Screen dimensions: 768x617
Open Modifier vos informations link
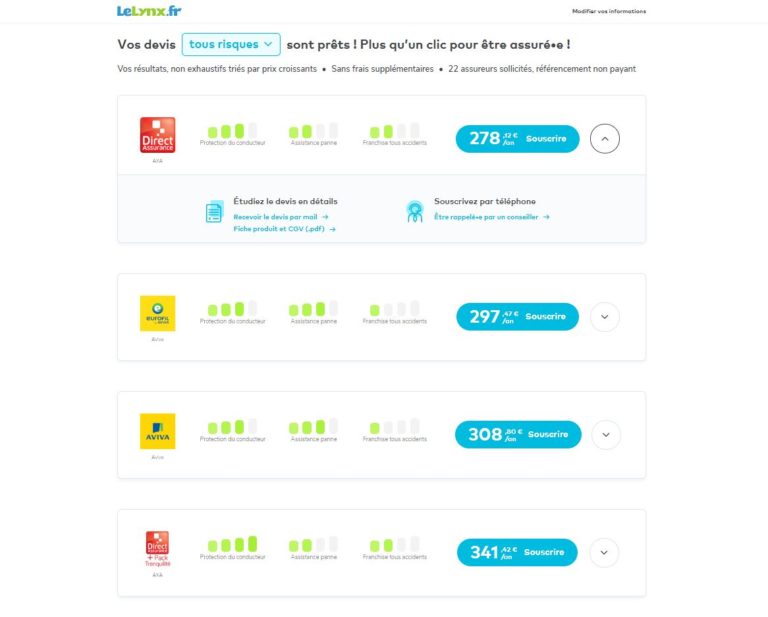pos(609,11)
